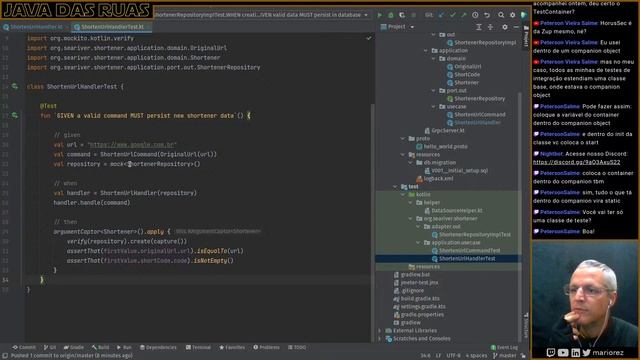The height and width of the screenshot is (360, 640).
Task: Open DataSourceHelper.kt file
Action: [453, 211]
